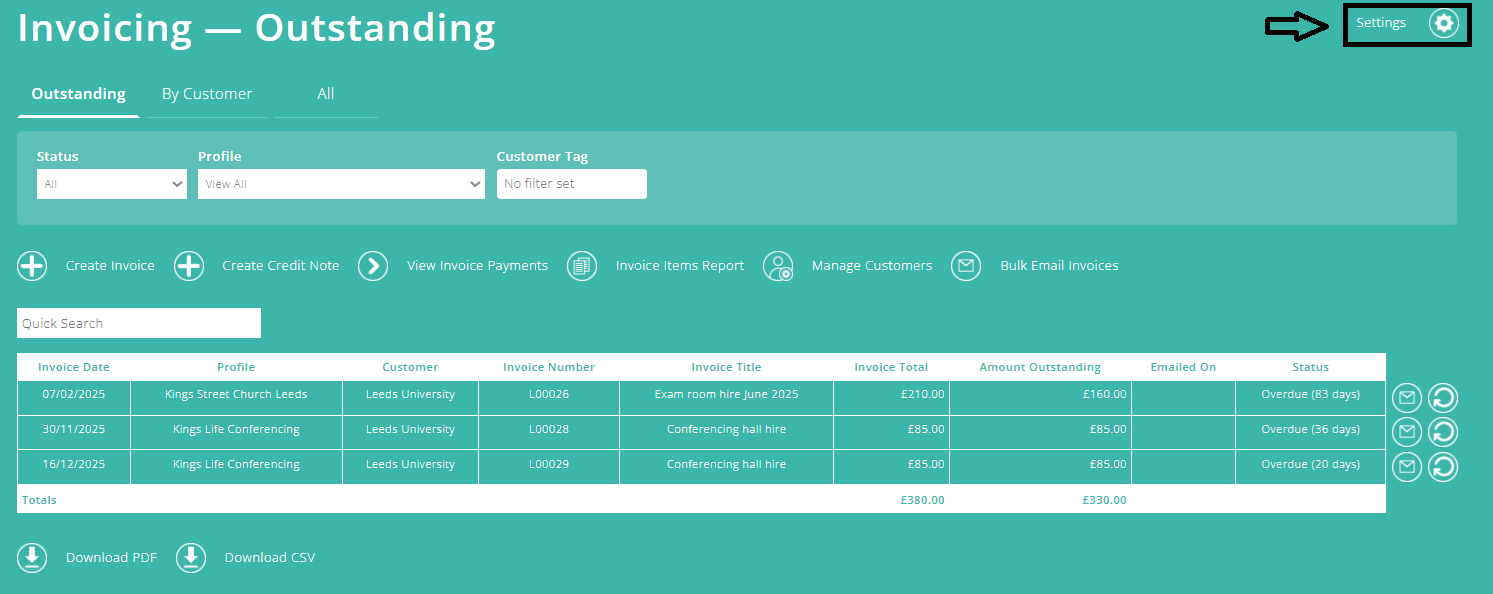The image size is (1493, 594).
Task: Email invoice L00029 using its envelope icon
Action: point(1406,466)
